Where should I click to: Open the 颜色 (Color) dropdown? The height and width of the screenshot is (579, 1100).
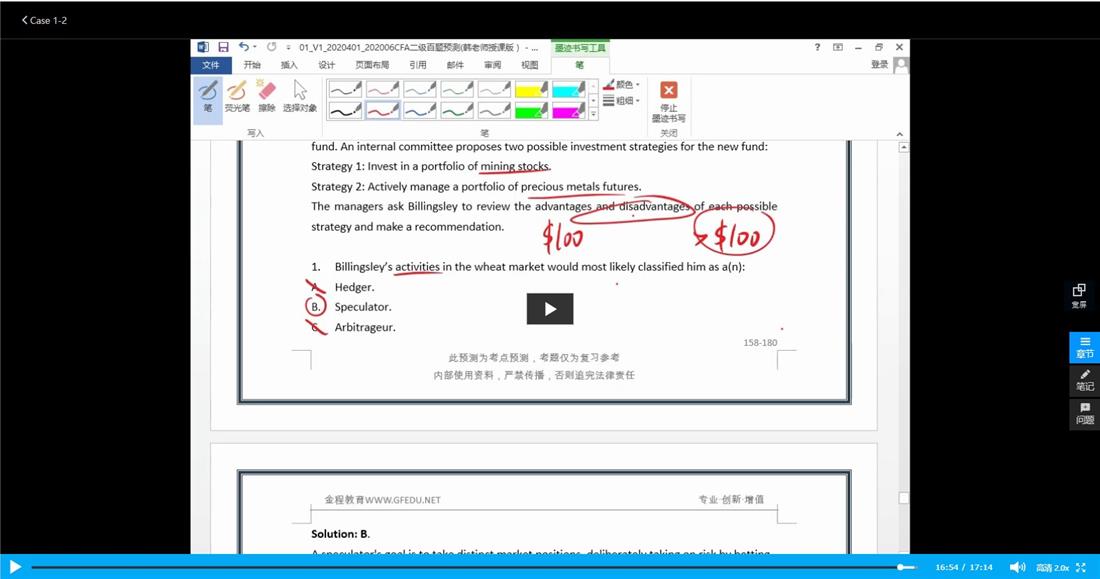click(622, 84)
